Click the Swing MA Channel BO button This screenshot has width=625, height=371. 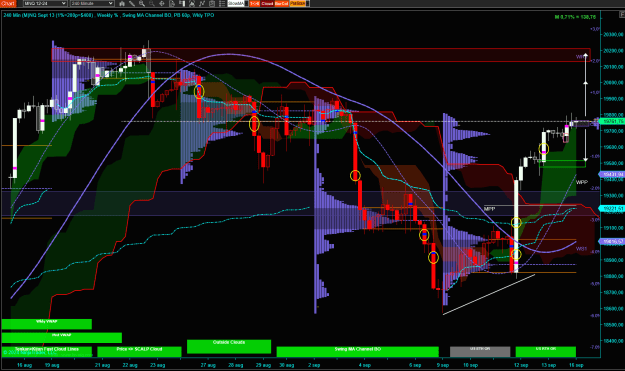(x=358, y=351)
